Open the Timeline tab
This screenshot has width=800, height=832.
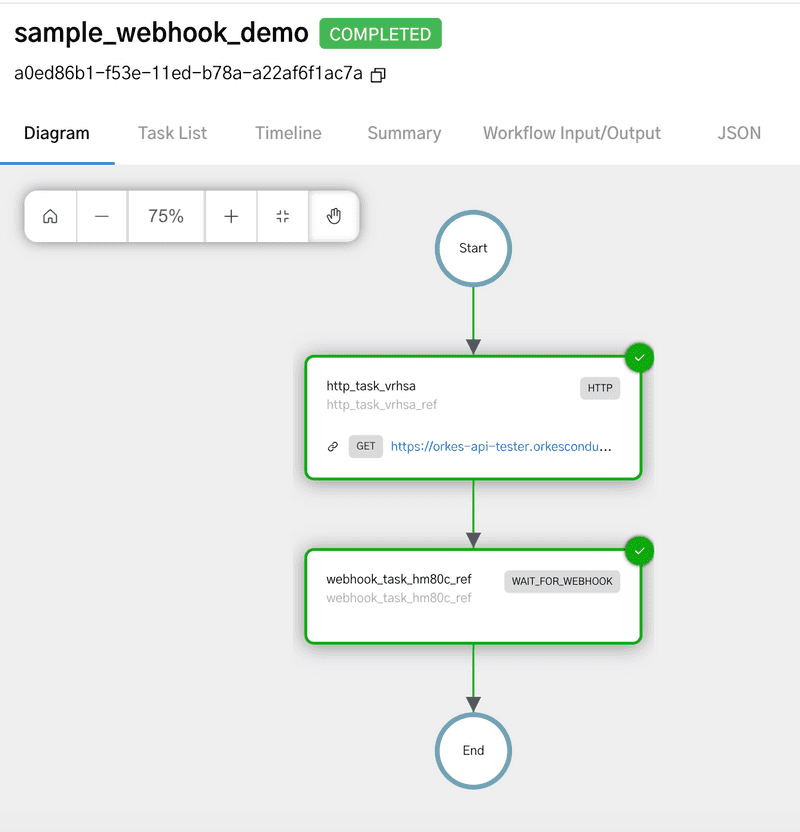point(287,132)
